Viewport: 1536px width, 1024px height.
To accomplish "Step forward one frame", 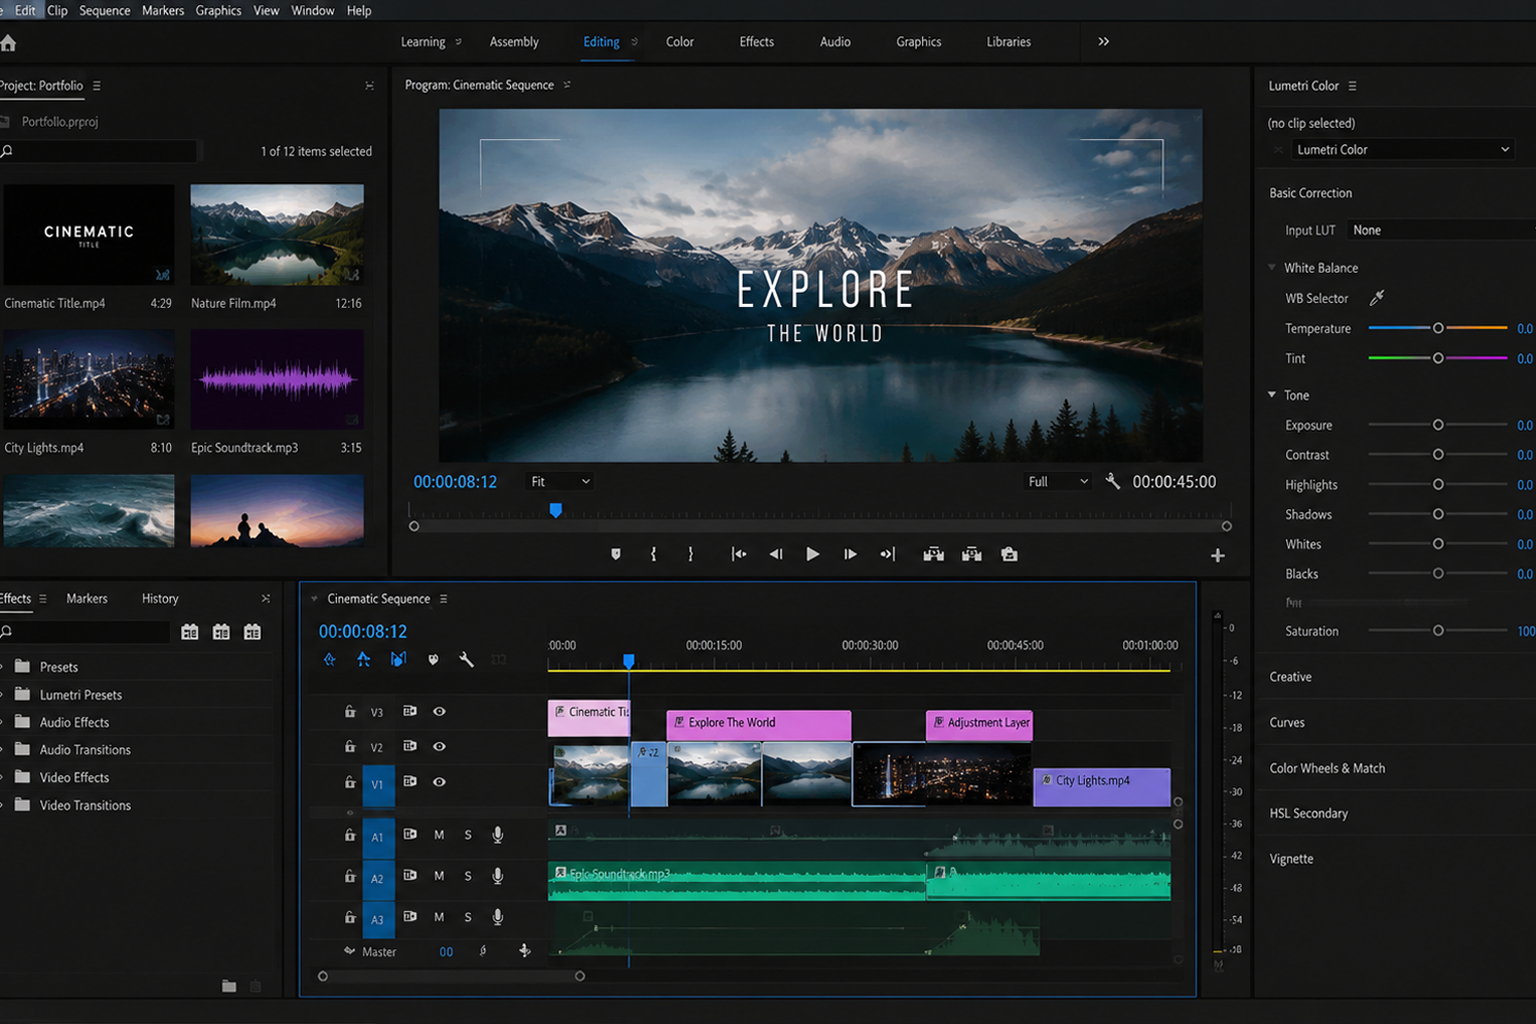I will click(850, 554).
